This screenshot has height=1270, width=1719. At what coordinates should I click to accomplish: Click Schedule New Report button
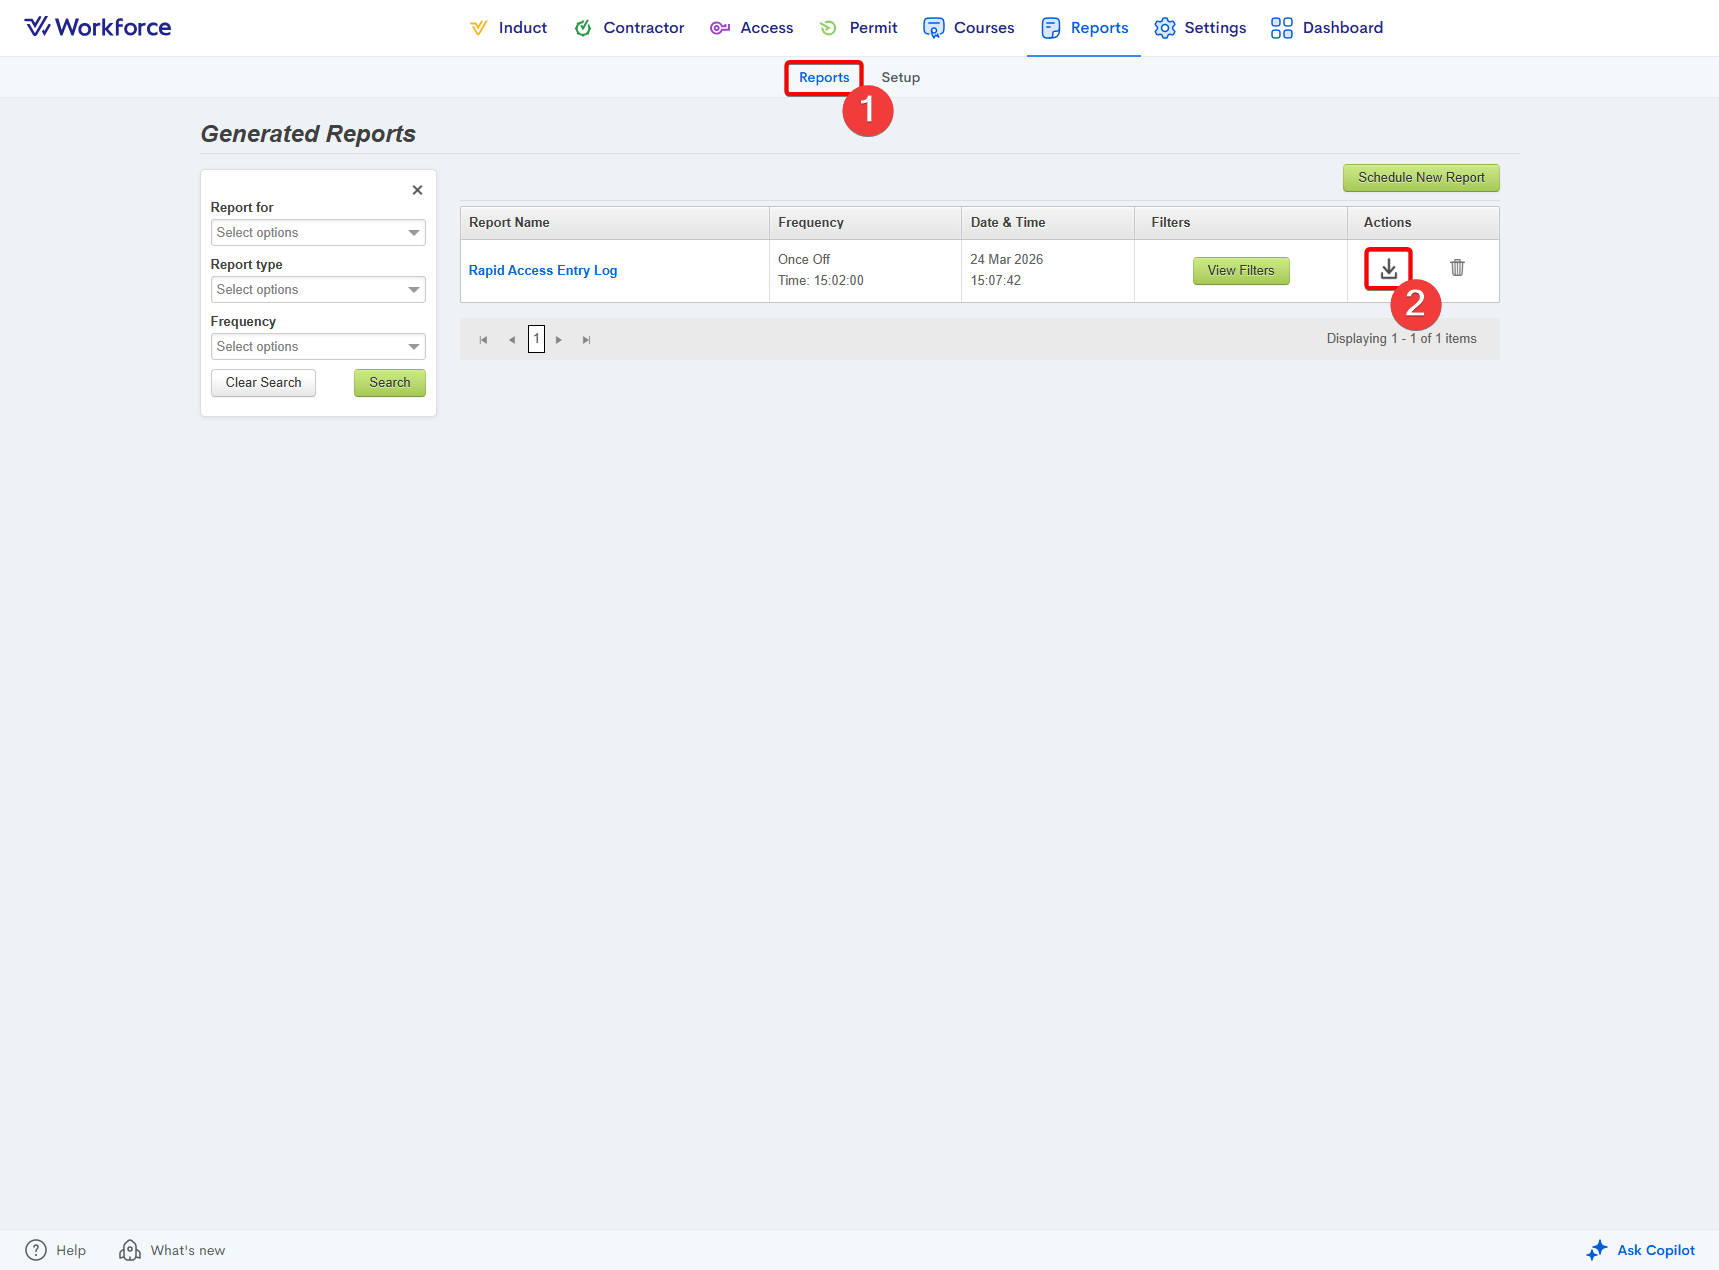[x=1420, y=178]
